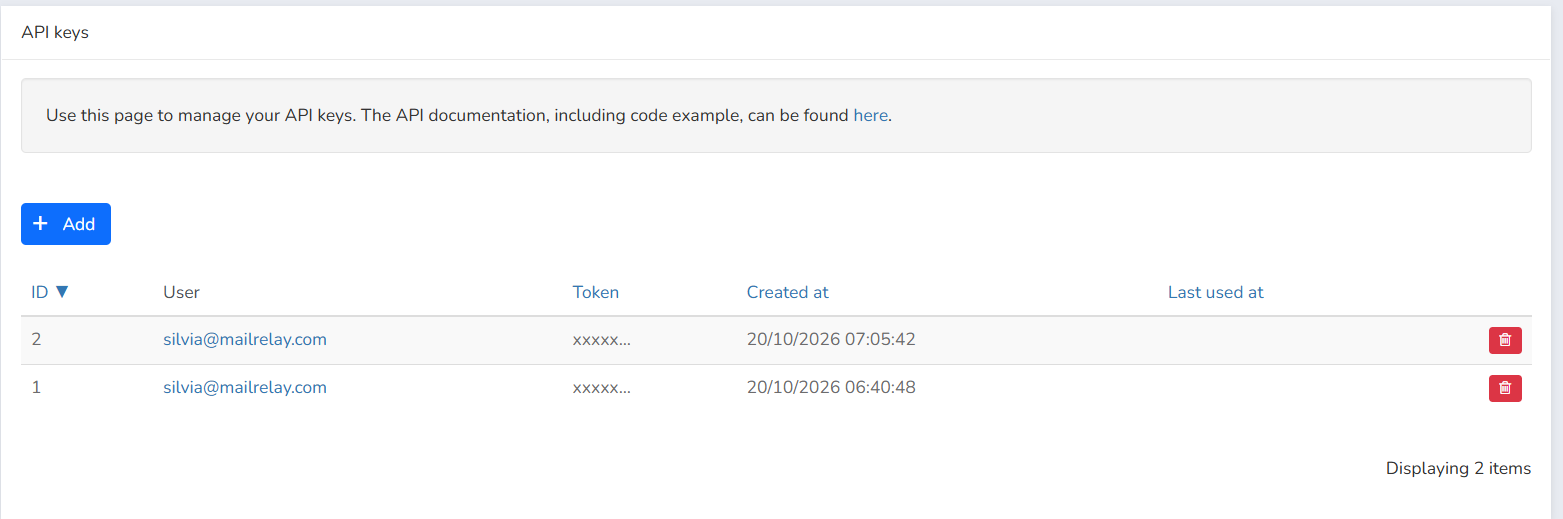This screenshot has height=519, width=1563.
Task: Open silvia@mailrelay.com user in row 2
Action: 245,339
